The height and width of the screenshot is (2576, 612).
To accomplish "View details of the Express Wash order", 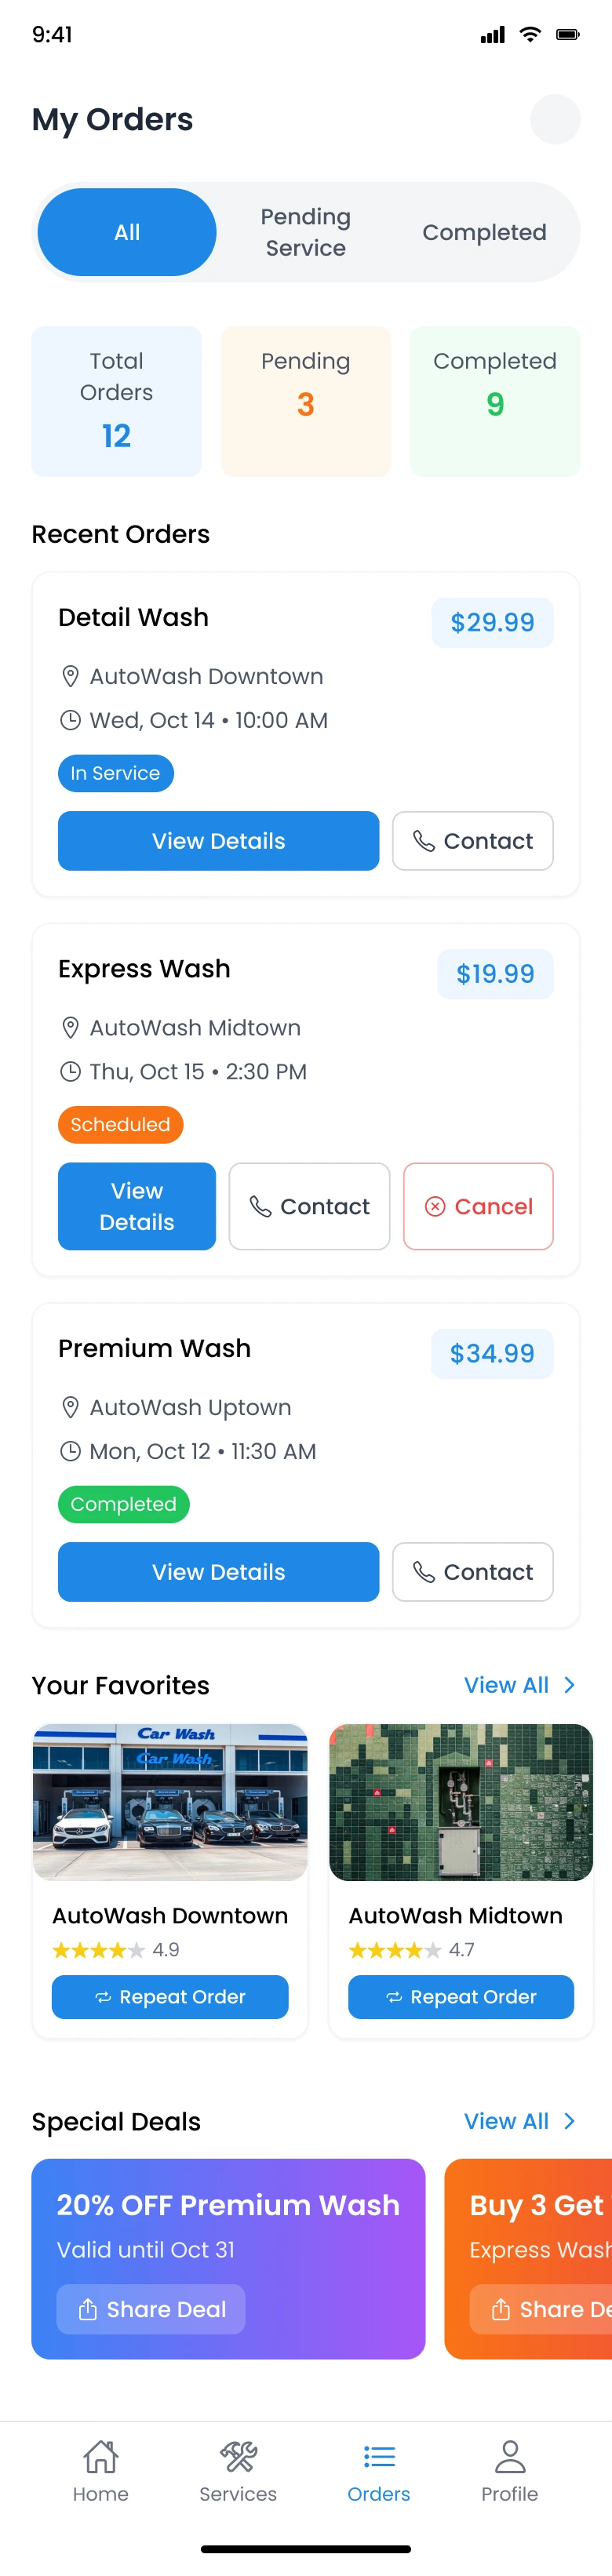I will (137, 1206).
